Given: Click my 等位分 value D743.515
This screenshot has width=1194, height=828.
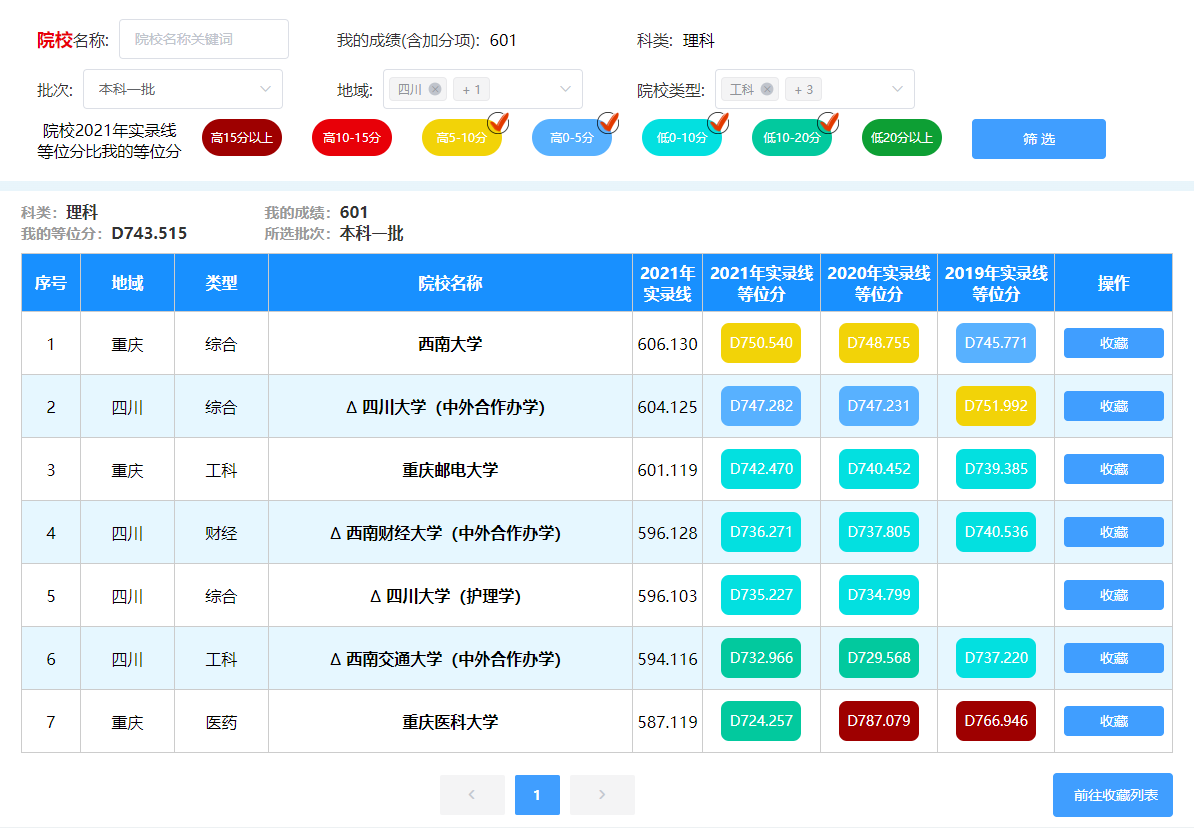Looking at the screenshot, I should 149,233.
